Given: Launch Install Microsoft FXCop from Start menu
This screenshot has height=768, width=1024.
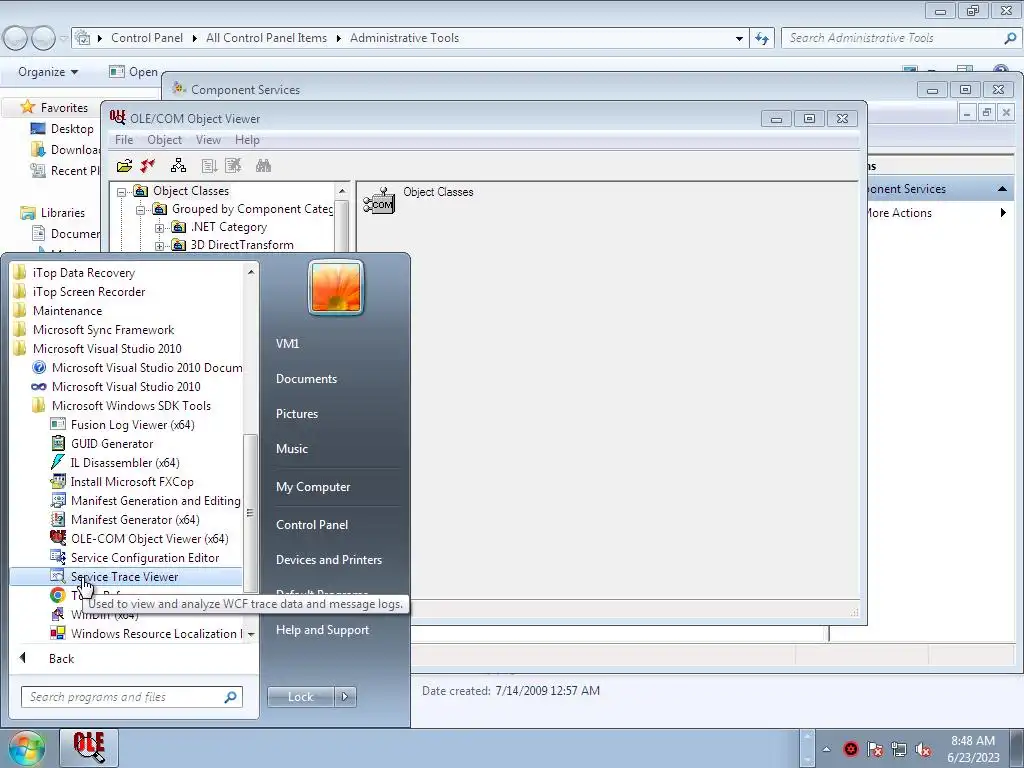Looking at the screenshot, I should tap(126, 482).
